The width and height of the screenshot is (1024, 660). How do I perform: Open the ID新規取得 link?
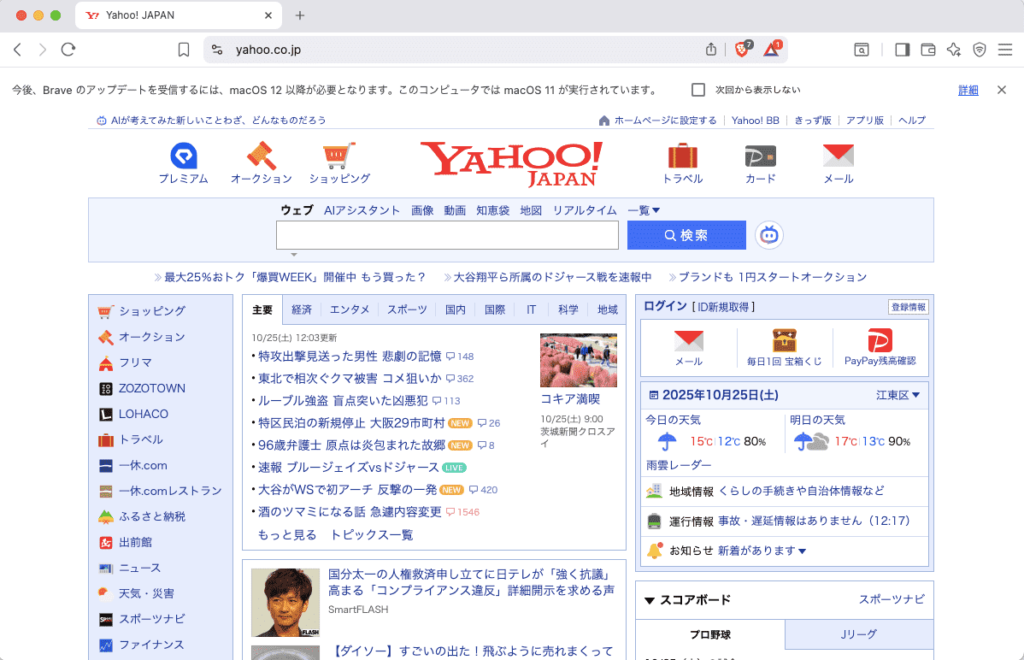tap(726, 307)
